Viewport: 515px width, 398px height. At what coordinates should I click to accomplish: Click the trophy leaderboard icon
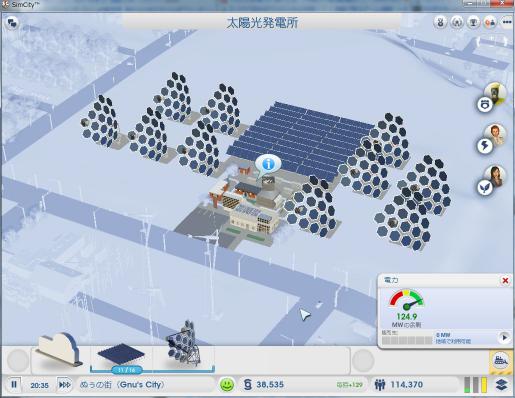[473, 22]
